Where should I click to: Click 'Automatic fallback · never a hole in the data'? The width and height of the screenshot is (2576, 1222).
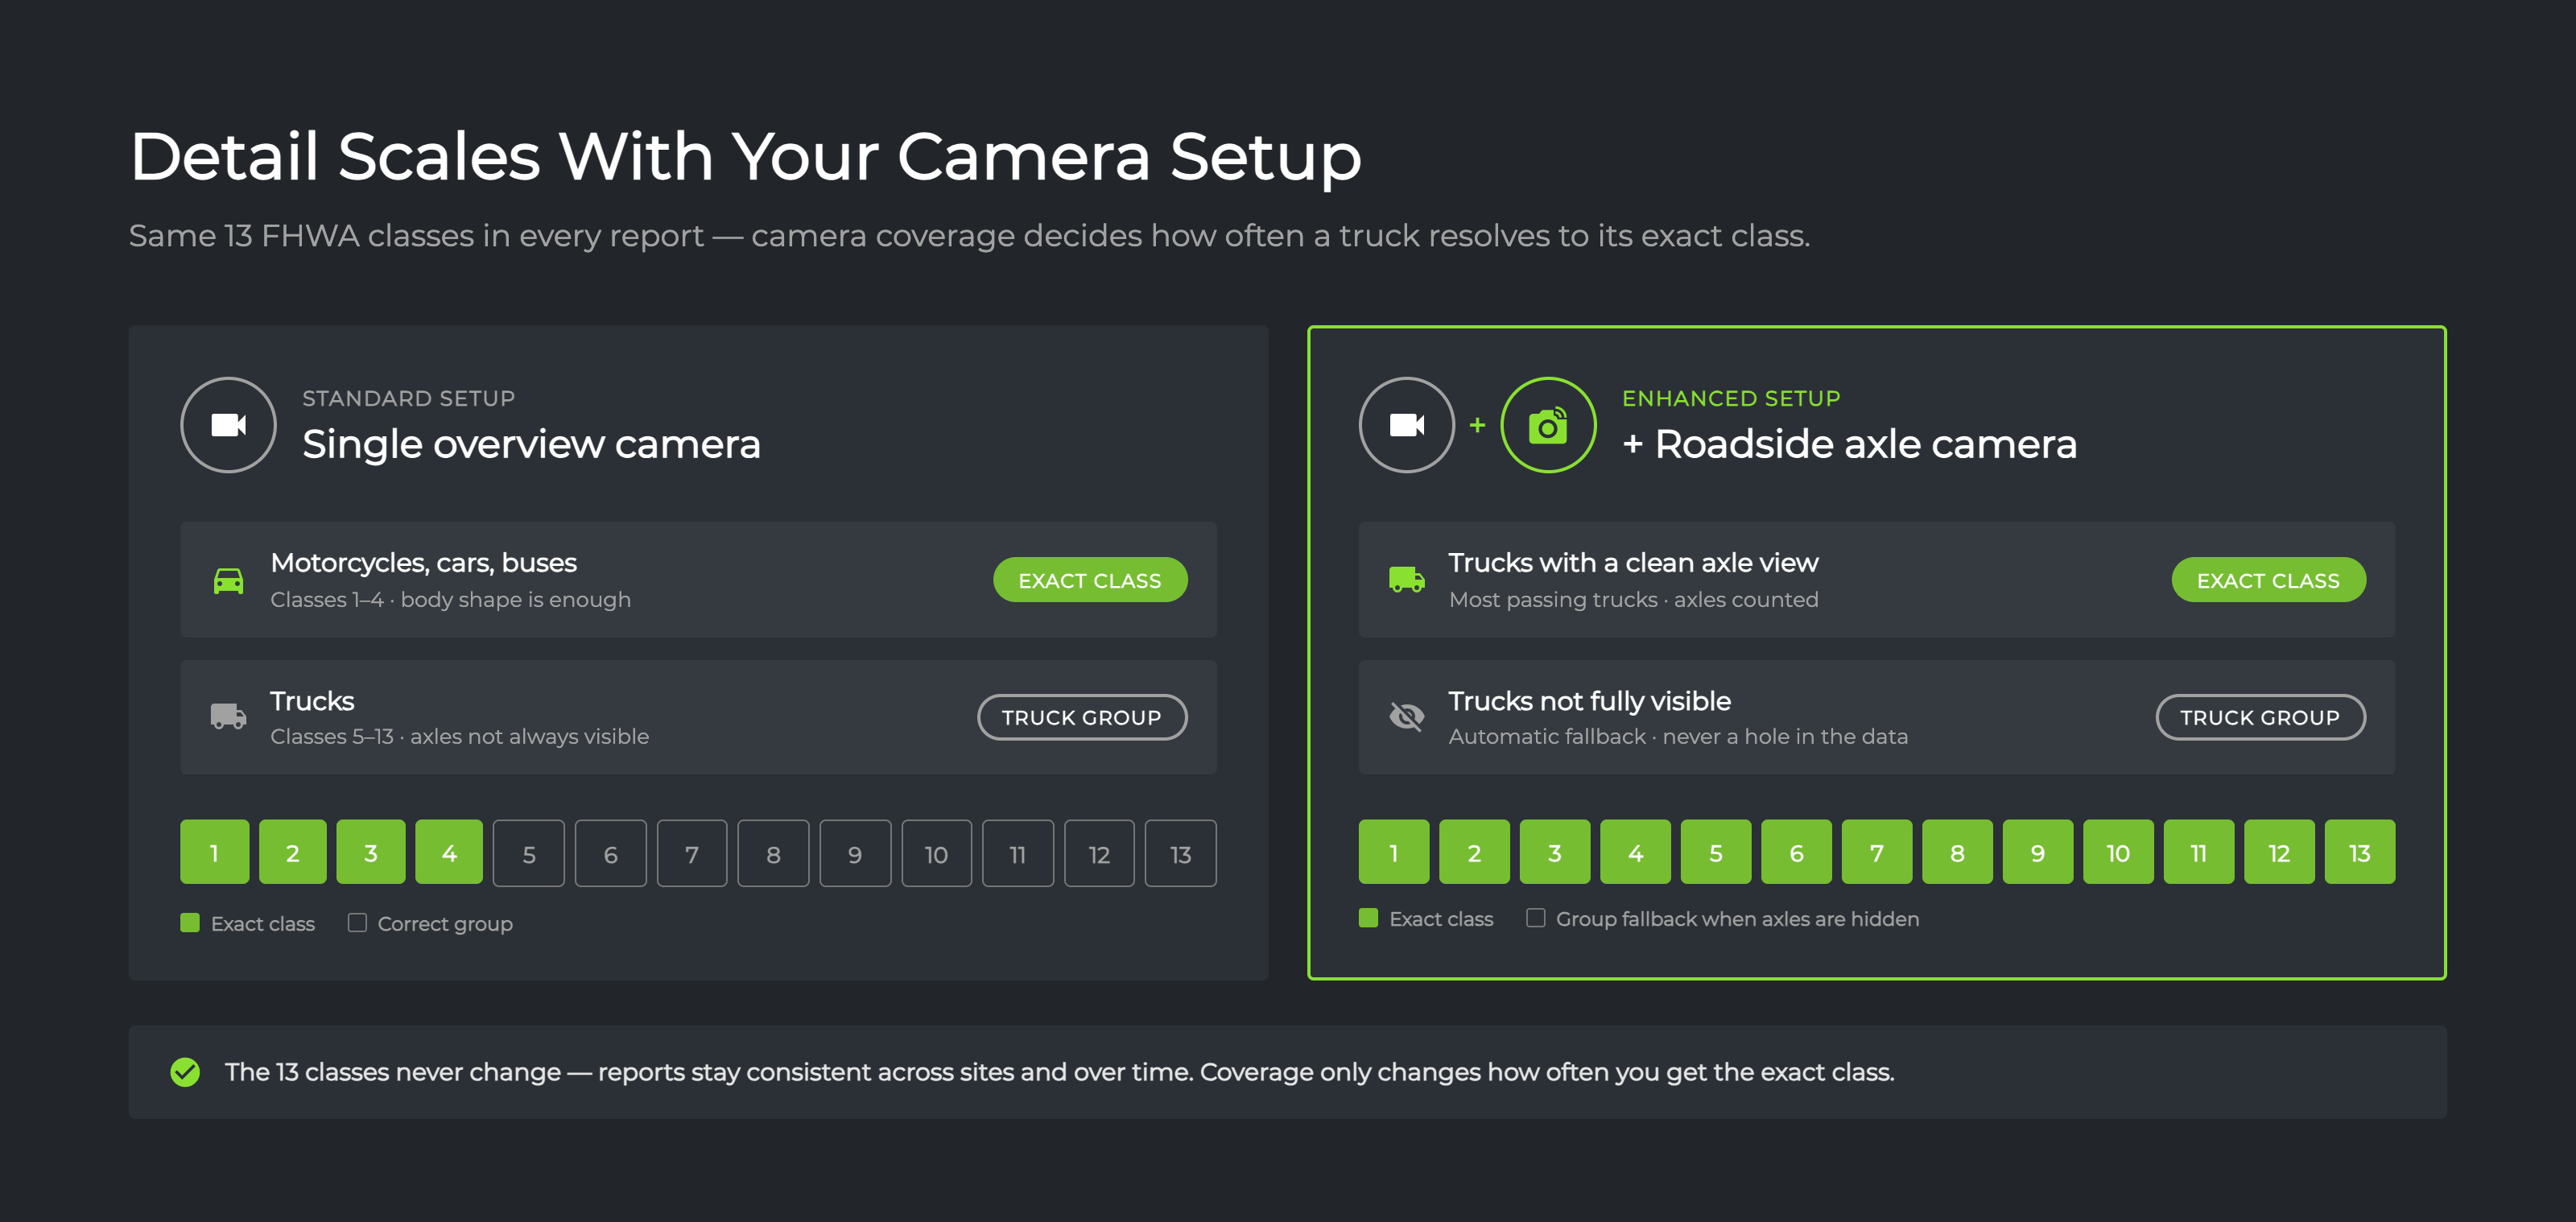1678,736
